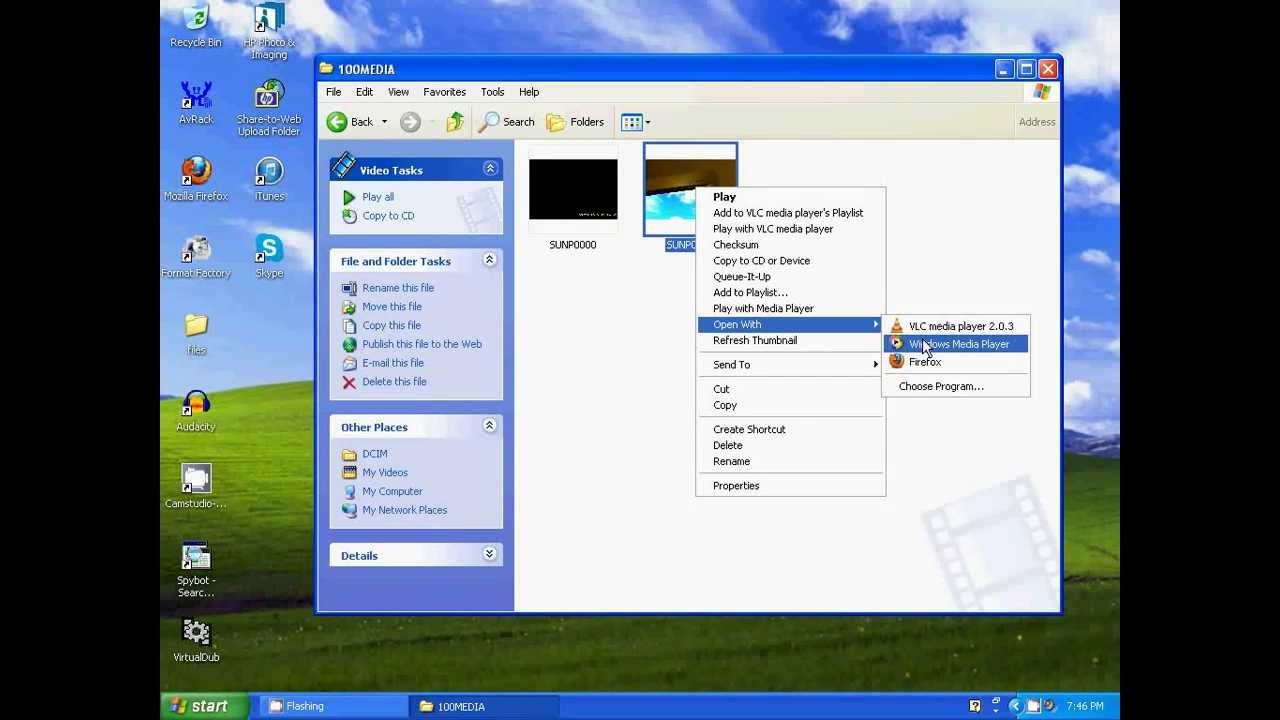Open the Tools menu
The width and height of the screenshot is (1280, 720).
point(492,92)
